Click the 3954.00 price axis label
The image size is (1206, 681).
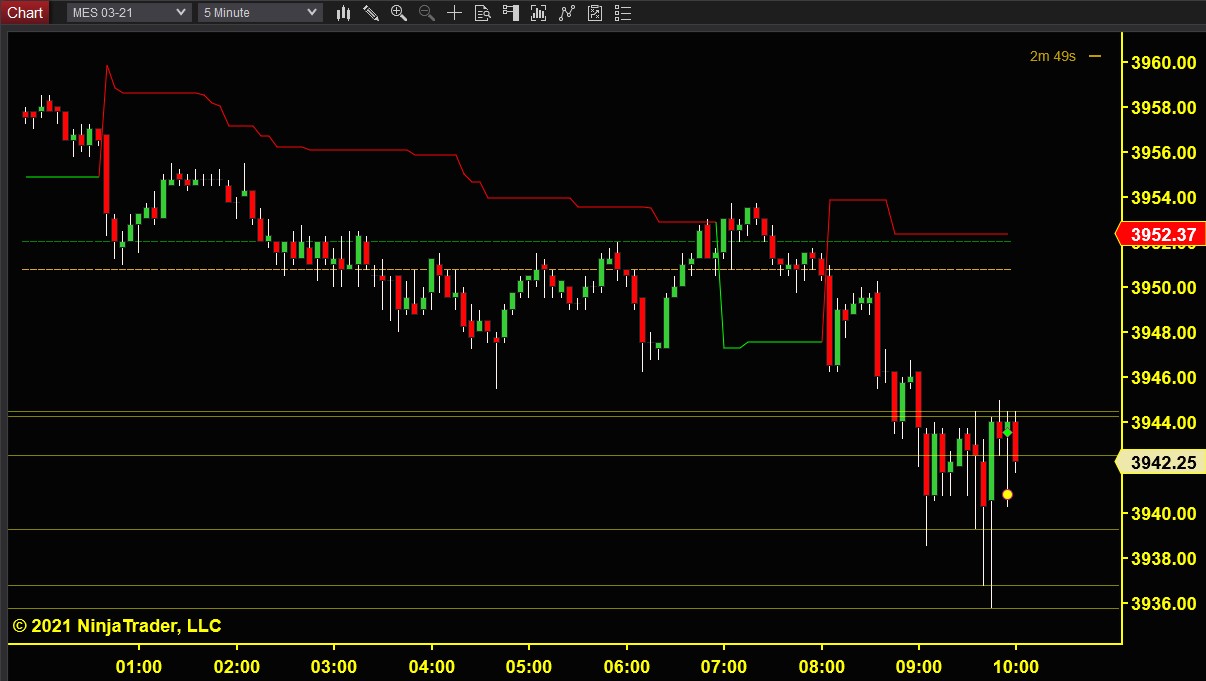(x=1163, y=197)
